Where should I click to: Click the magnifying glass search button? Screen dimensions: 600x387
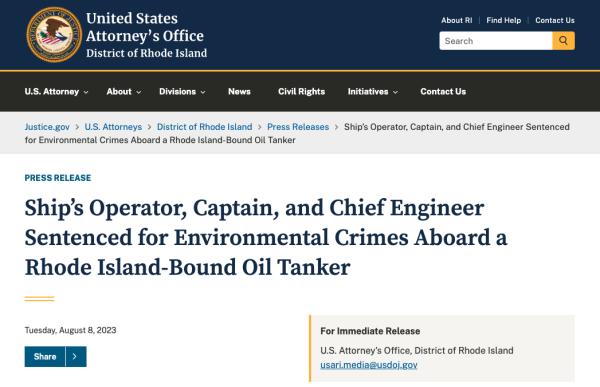point(563,41)
